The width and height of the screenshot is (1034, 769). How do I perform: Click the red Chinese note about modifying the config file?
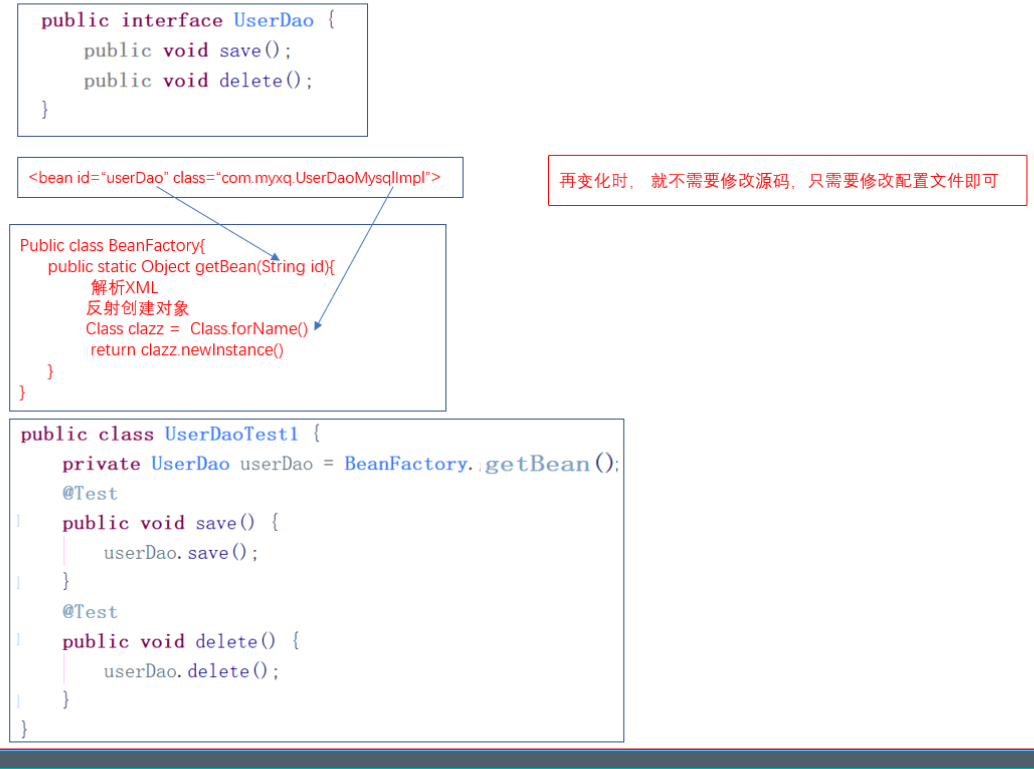click(779, 181)
